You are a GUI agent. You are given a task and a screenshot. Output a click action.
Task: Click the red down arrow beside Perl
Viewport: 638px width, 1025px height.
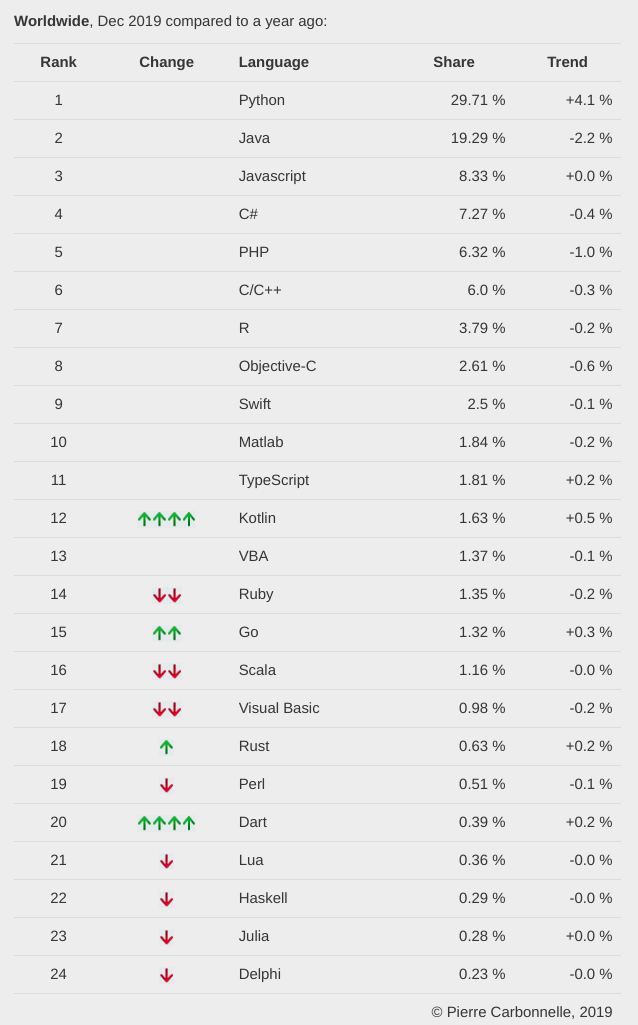tap(166, 785)
